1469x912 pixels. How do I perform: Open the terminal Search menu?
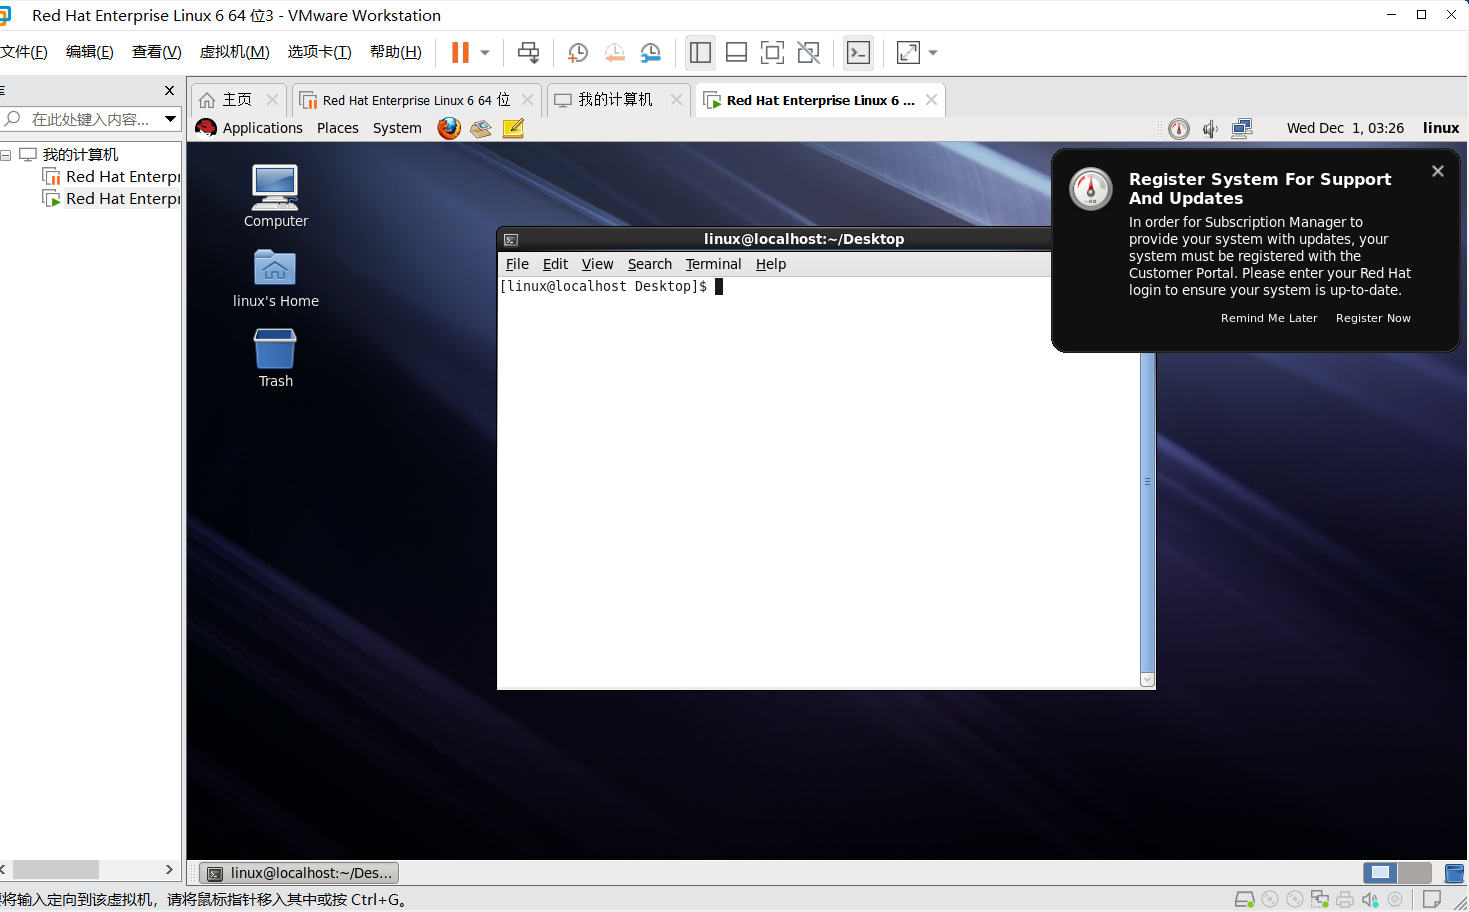tap(649, 264)
